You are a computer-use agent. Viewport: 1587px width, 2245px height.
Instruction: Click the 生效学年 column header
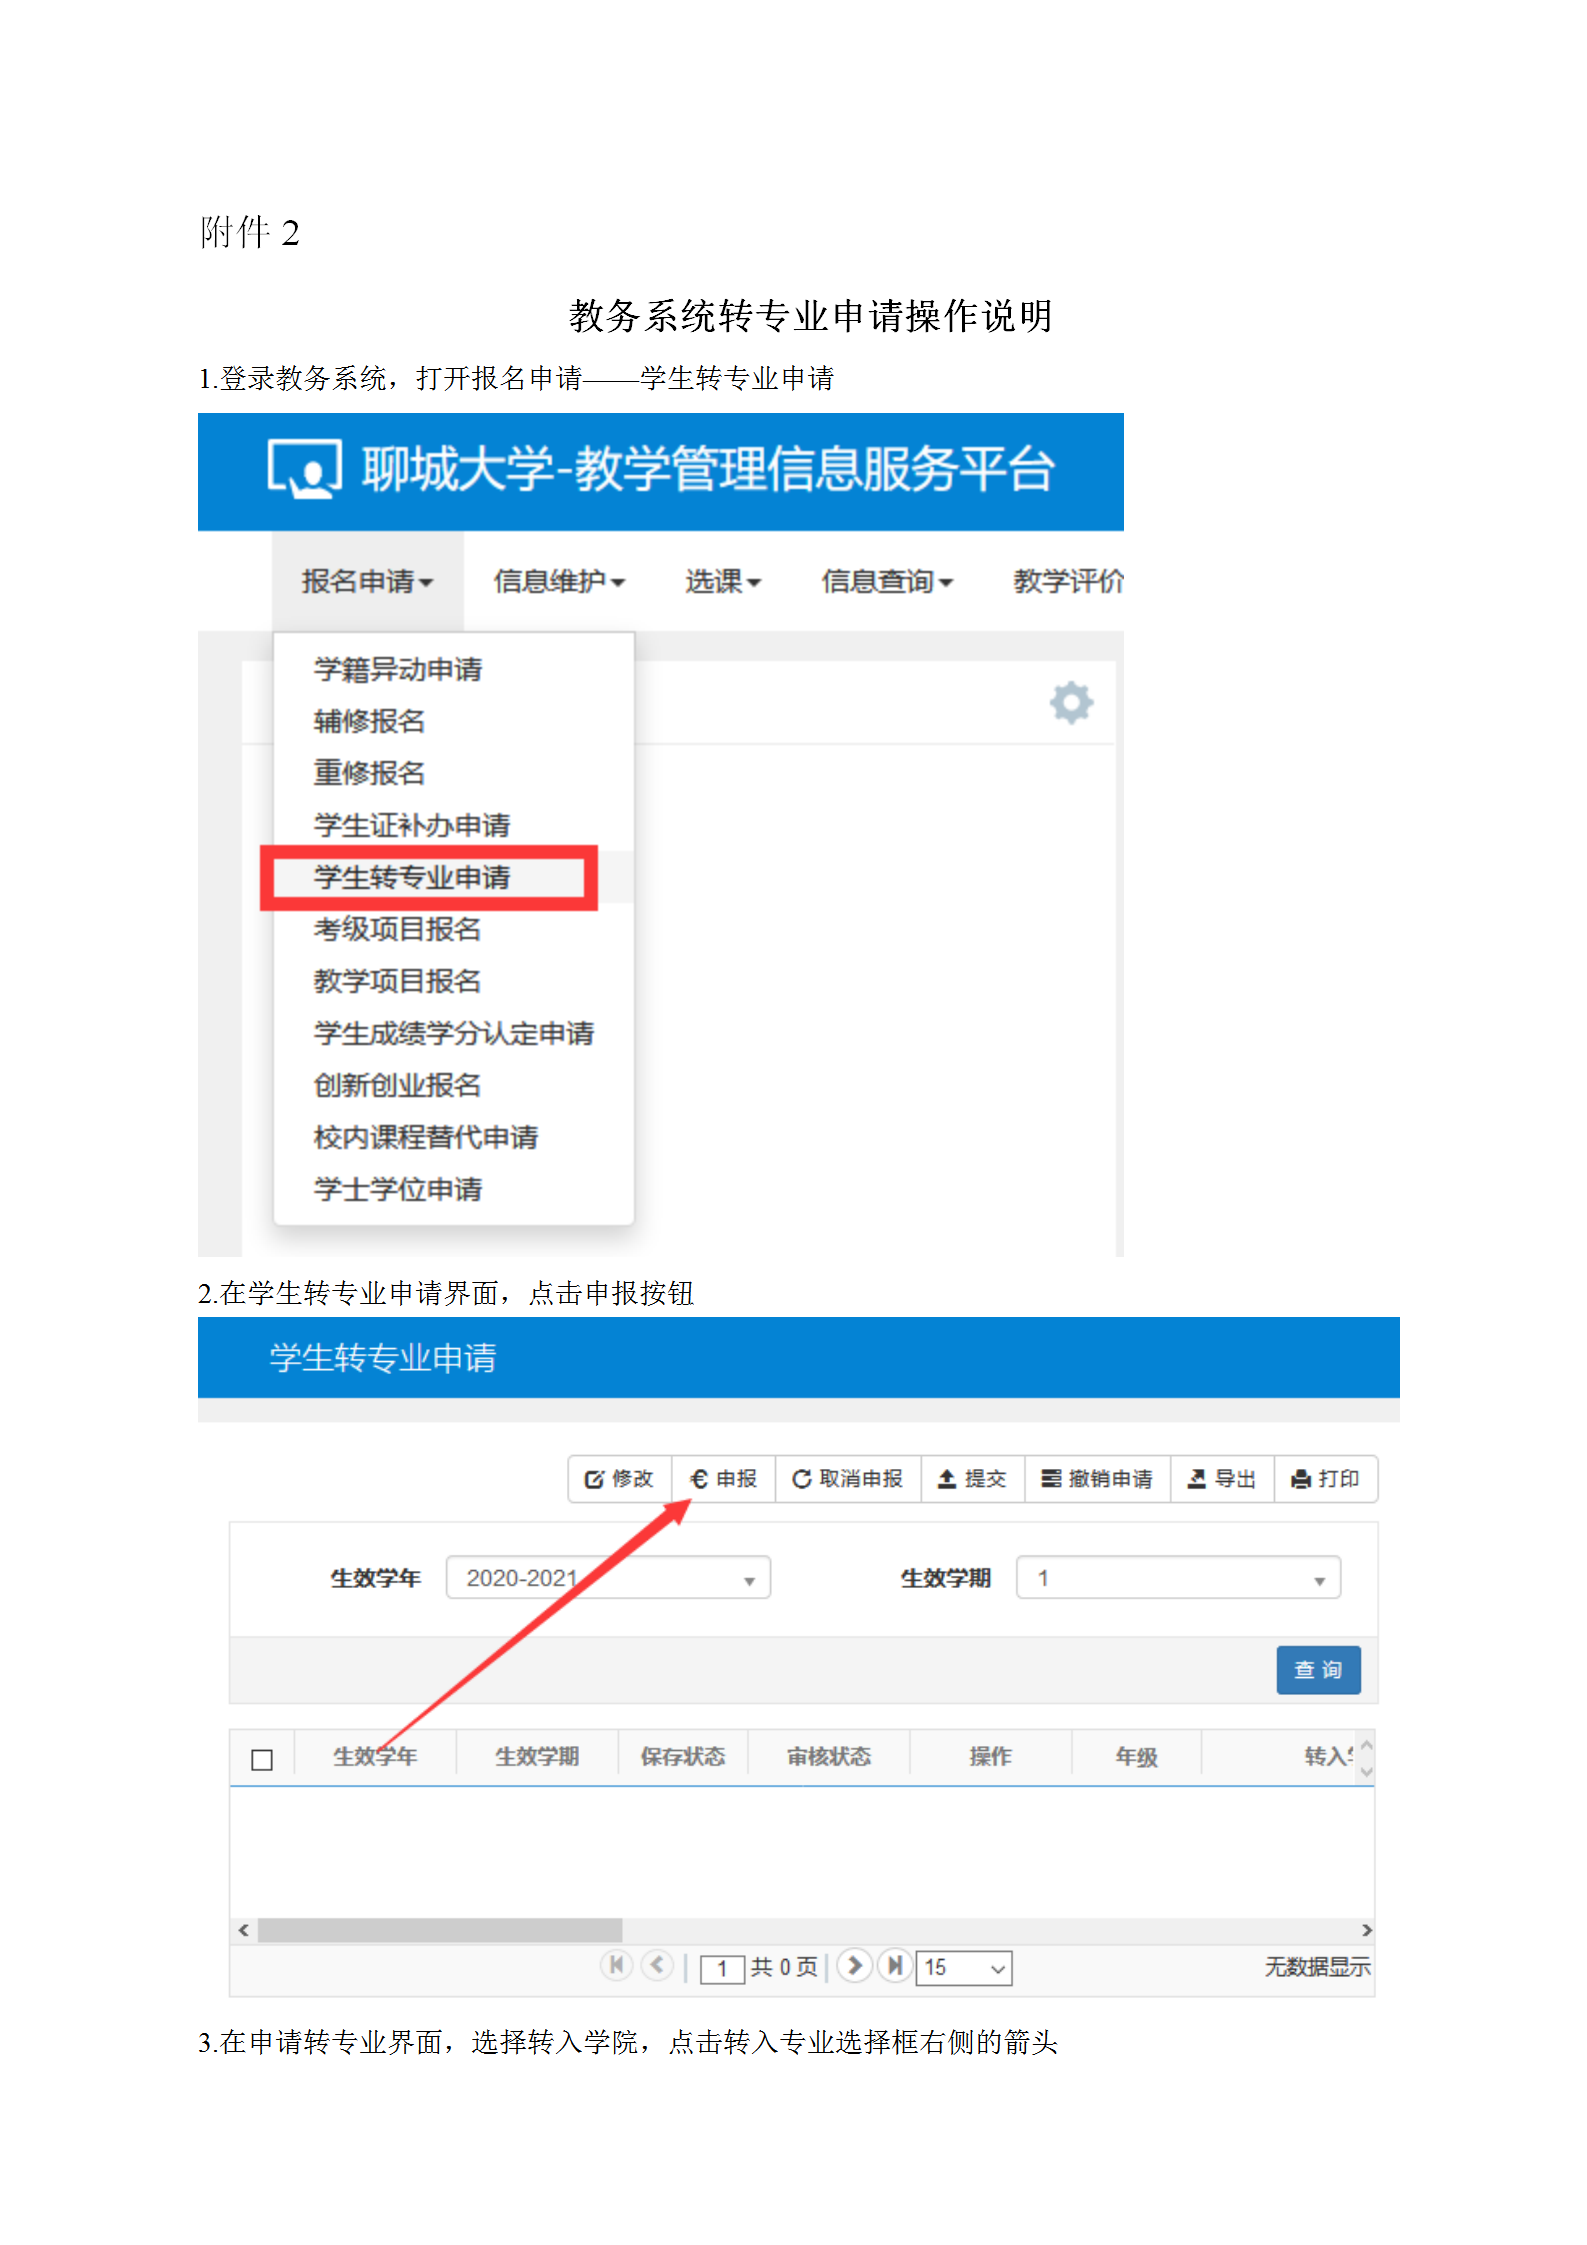(x=374, y=1757)
